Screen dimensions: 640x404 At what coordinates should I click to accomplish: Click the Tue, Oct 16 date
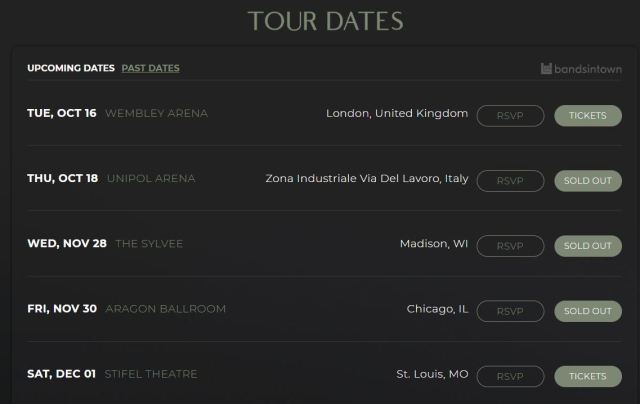[x=62, y=113]
